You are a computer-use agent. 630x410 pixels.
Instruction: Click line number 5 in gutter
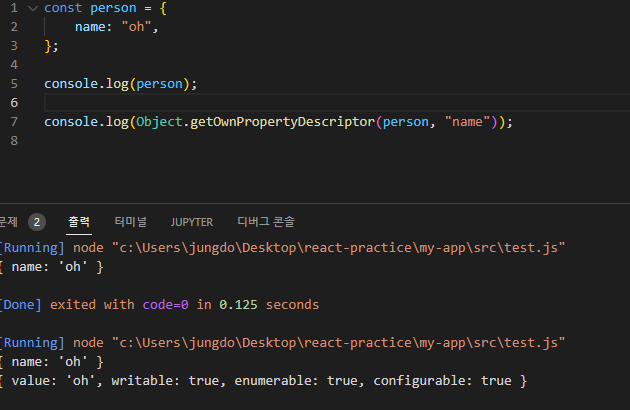(x=14, y=84)
